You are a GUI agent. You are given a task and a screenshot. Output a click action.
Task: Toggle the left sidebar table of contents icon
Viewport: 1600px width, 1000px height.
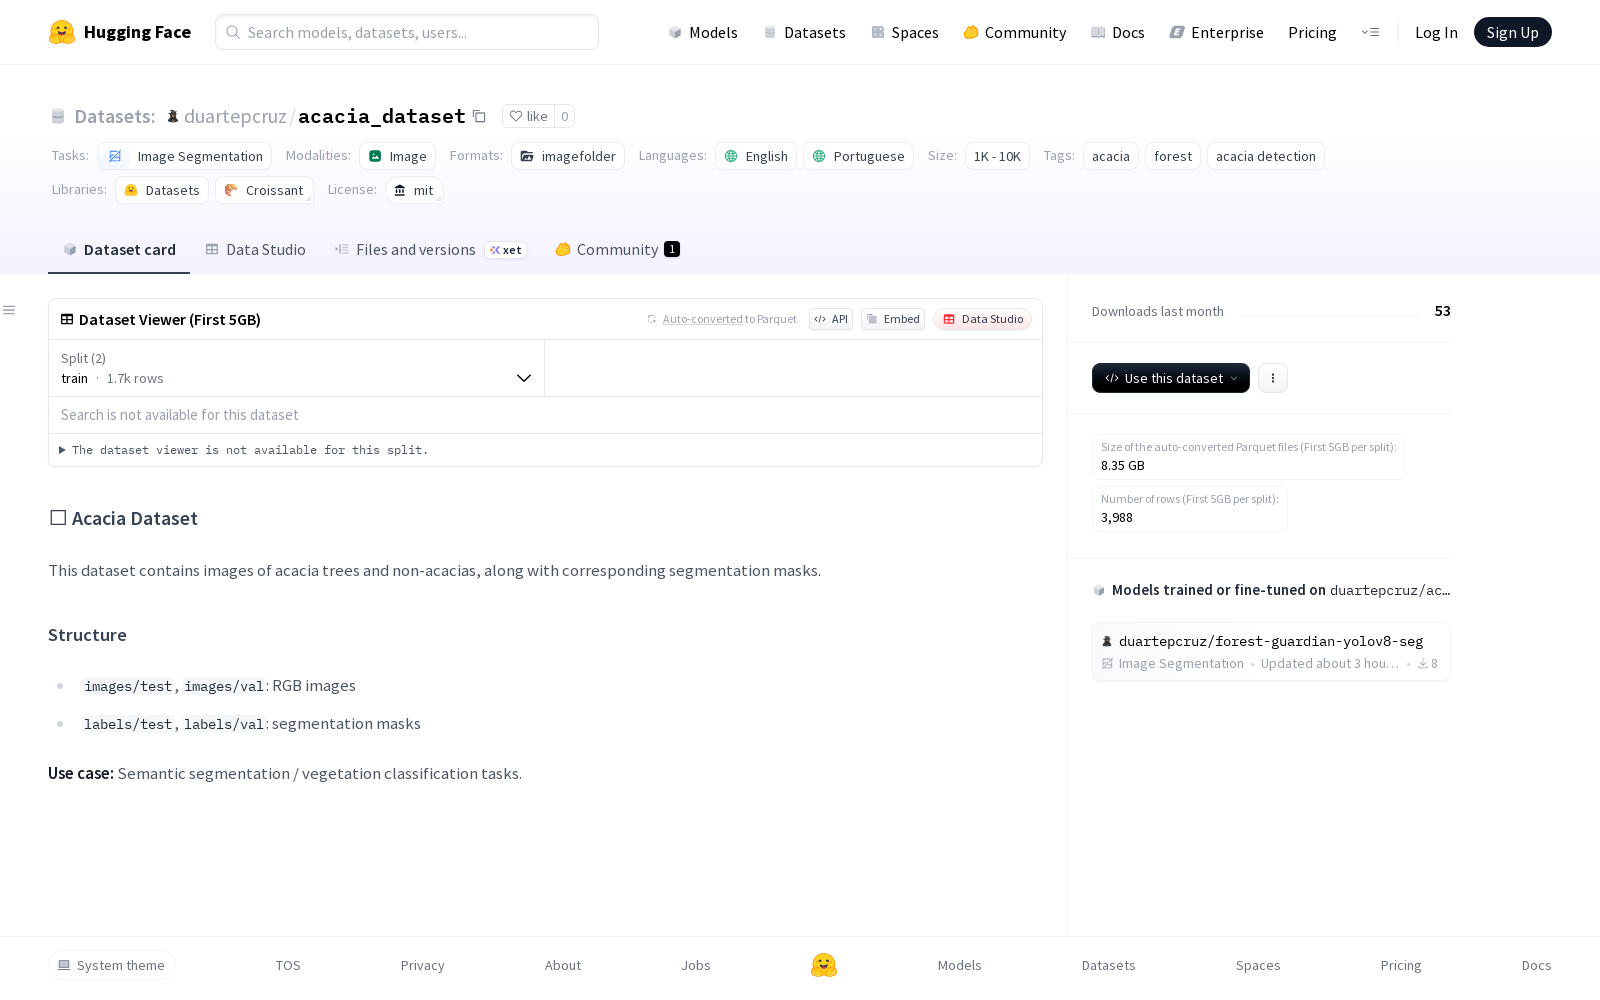(9, 310)
